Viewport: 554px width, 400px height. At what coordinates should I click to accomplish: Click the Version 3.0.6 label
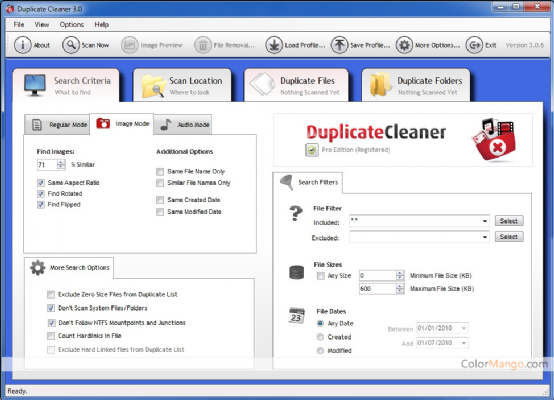525,45
